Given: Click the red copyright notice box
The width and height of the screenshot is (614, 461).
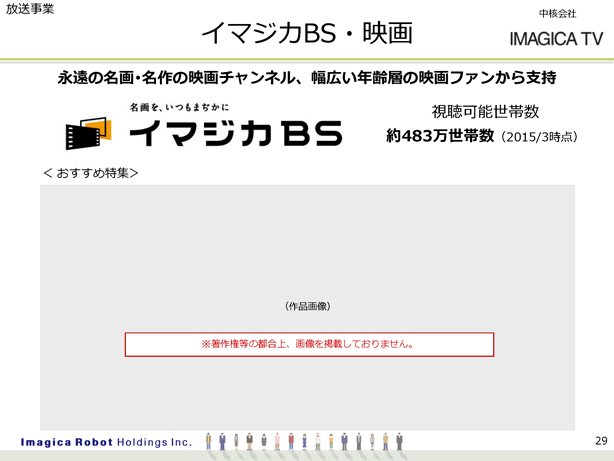Looking at the screenshot, I should [309, 344].
